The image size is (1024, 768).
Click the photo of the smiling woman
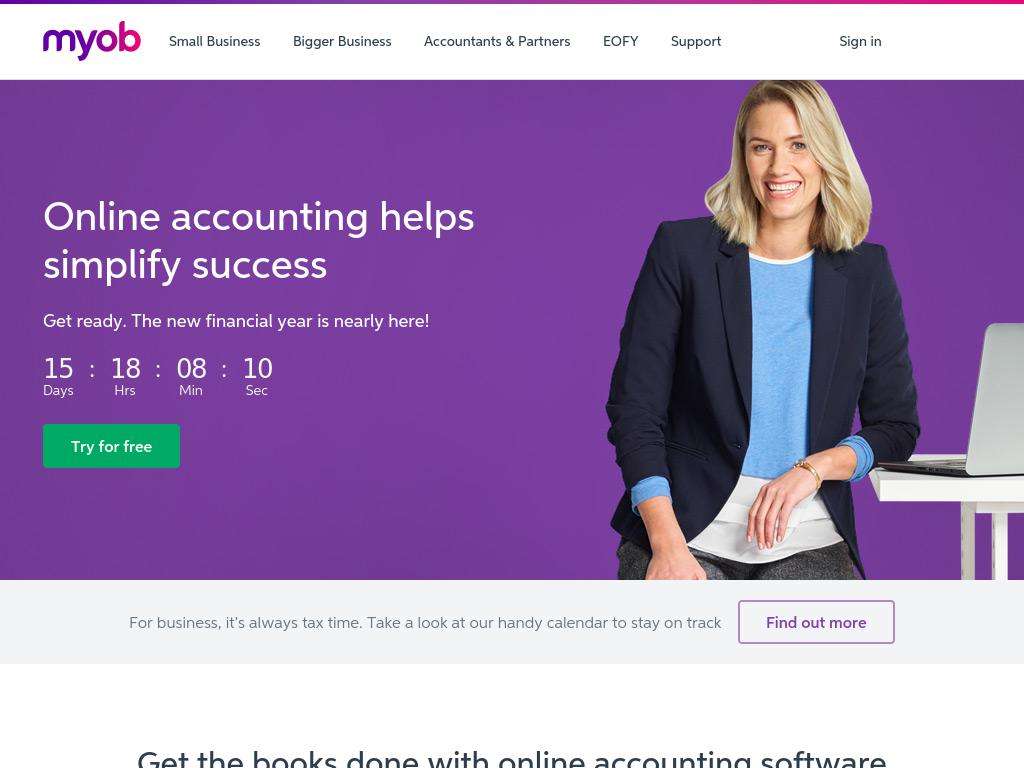(761, 330)
